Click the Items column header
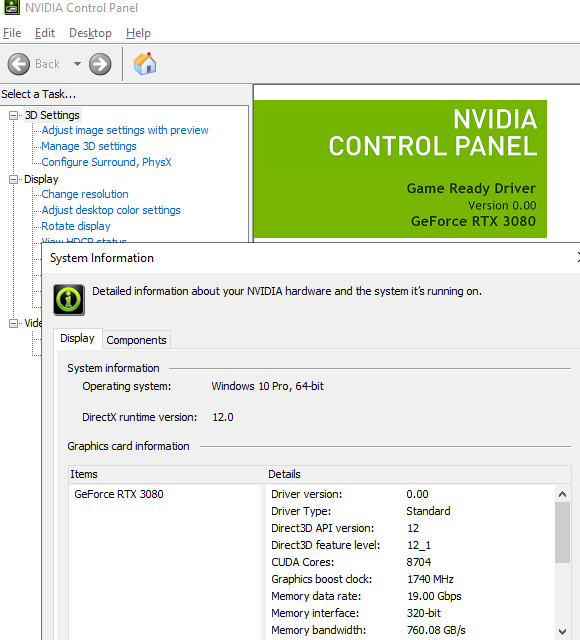580x640 pixels. point(167,474)
